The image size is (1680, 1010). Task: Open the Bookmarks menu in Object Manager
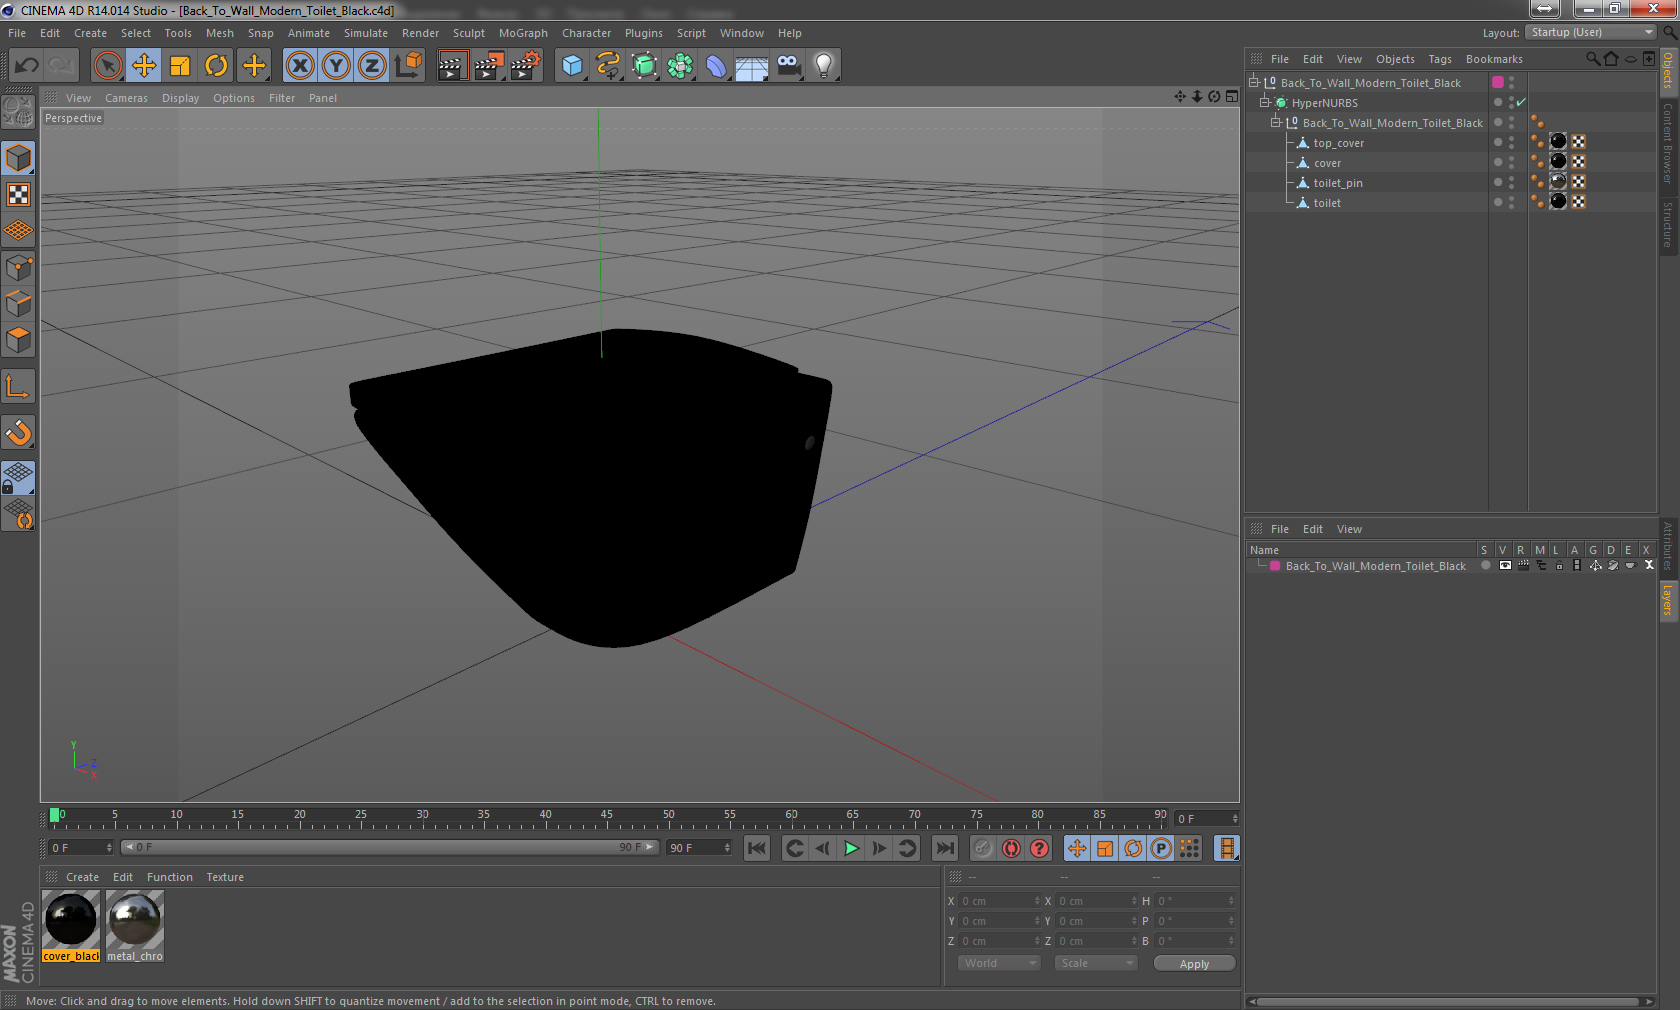[1494, 59]
